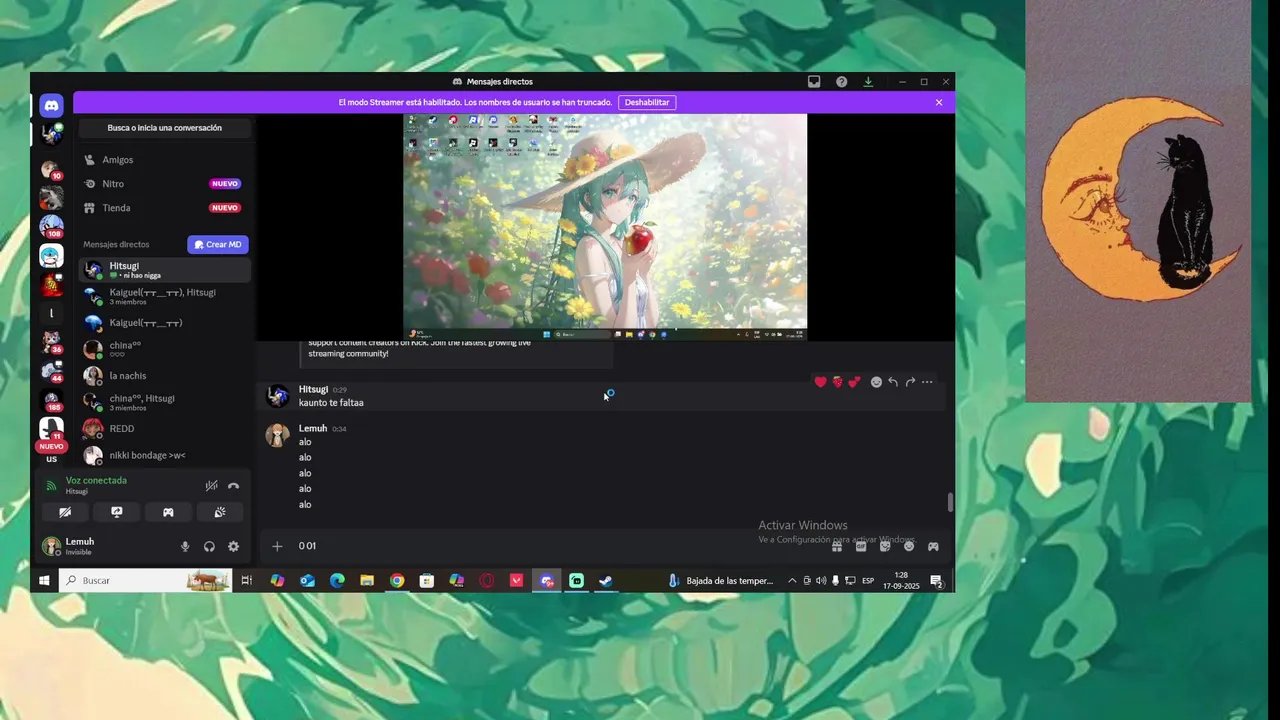The image size is (1280, 720).
Task: Open the server with 10 notification badge
Action: 51,169
